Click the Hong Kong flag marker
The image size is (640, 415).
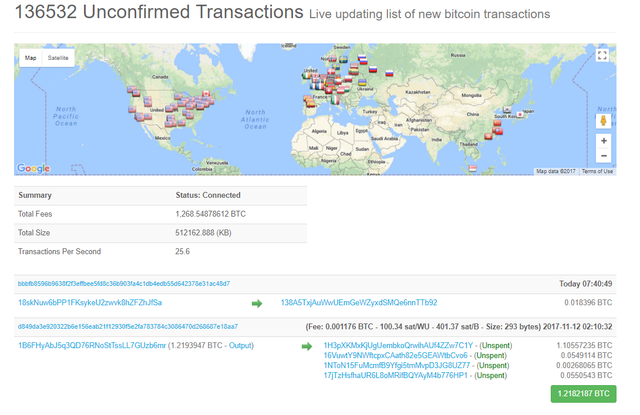coord(489,136)
